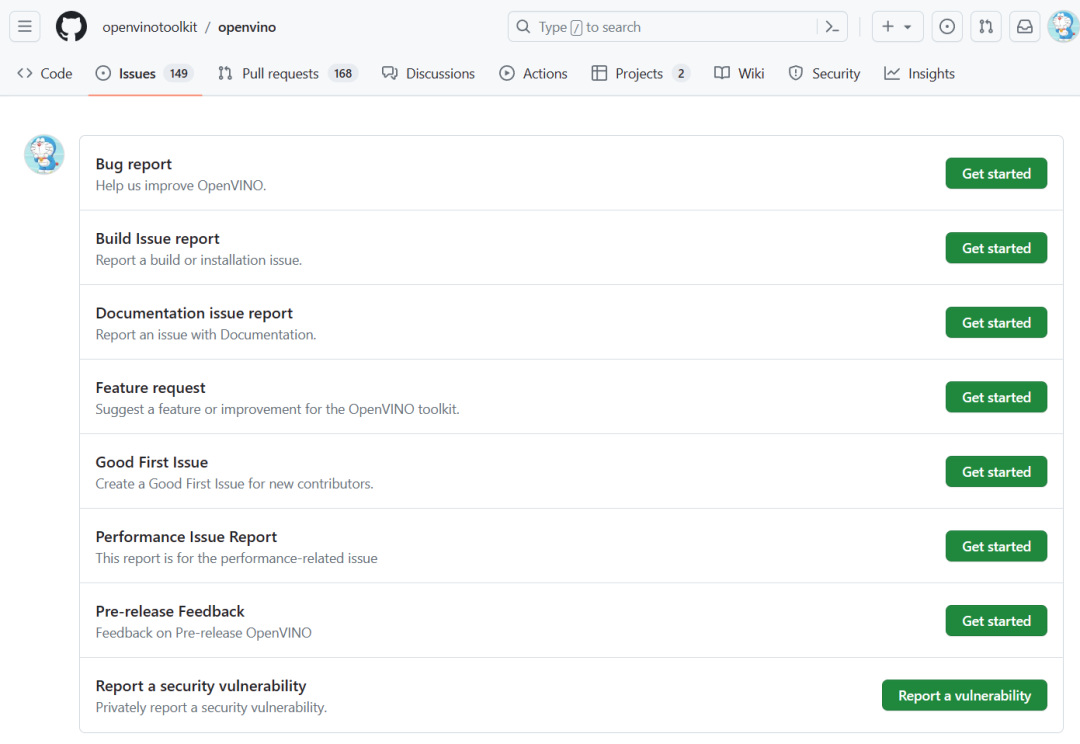Click 'Feedback on Pre-release OpenVINO' text
This screenshot has width=1080, height=744.
point(203,632)
